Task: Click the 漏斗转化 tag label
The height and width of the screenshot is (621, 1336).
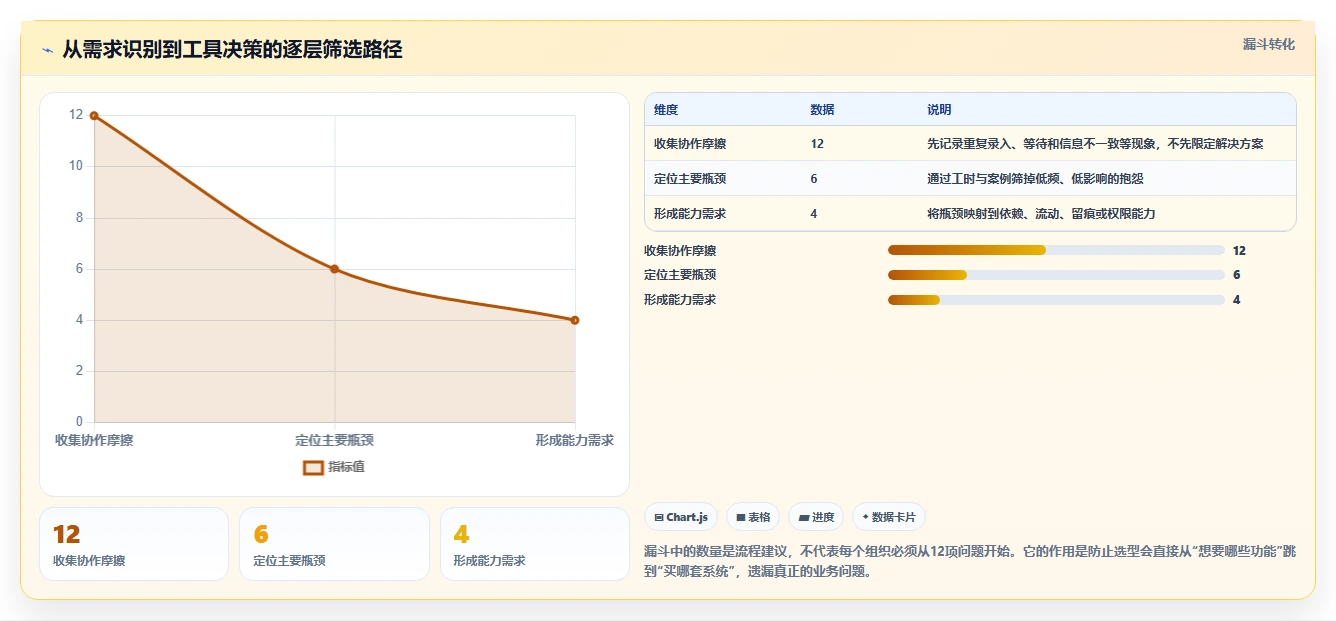Action: 1269,44
